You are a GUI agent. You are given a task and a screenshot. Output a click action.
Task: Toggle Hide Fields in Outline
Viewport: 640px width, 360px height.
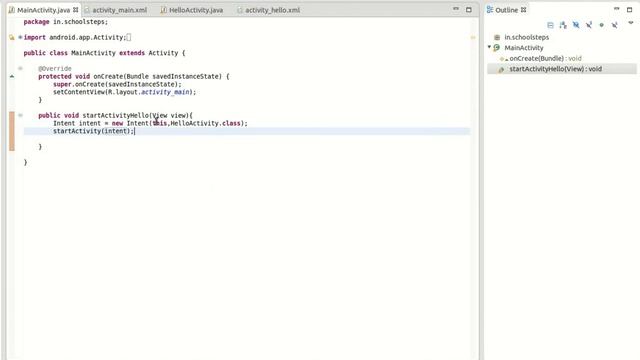point(576,25)
